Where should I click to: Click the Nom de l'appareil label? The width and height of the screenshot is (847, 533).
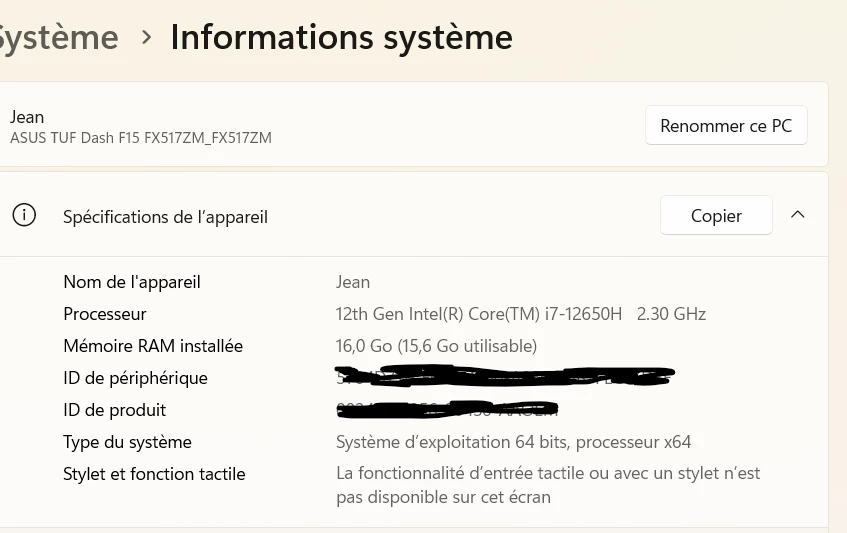pyautogui.click(x=132, y=282)
